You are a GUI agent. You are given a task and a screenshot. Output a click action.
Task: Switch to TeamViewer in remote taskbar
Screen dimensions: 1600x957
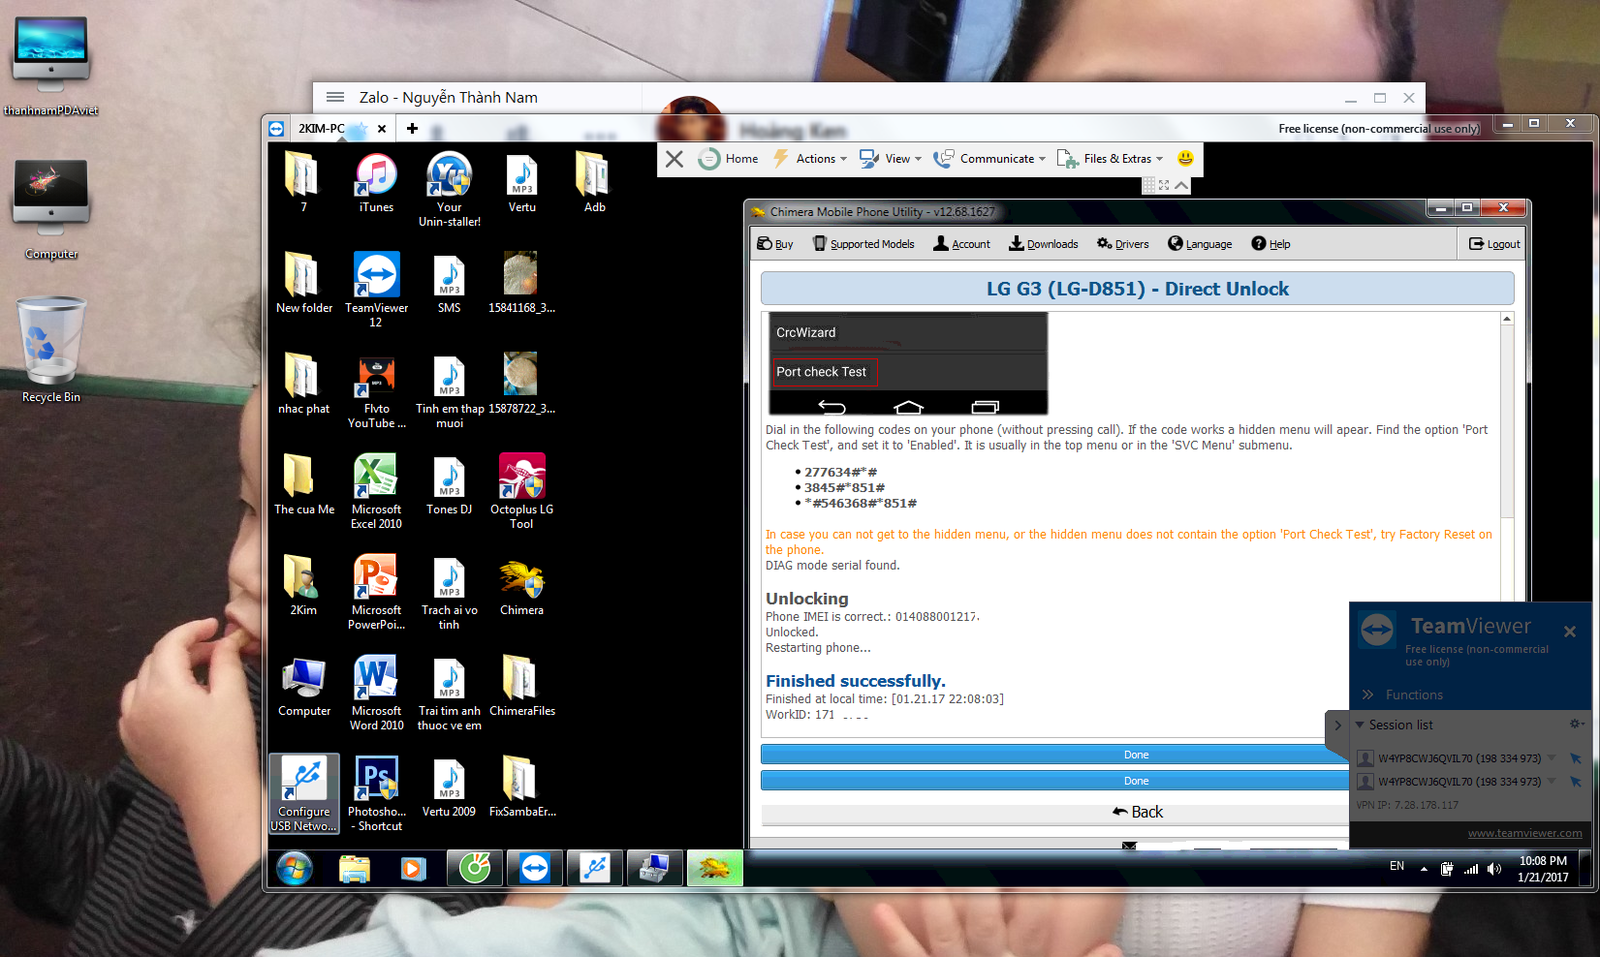pyautogui.click(x=534, y=868)
